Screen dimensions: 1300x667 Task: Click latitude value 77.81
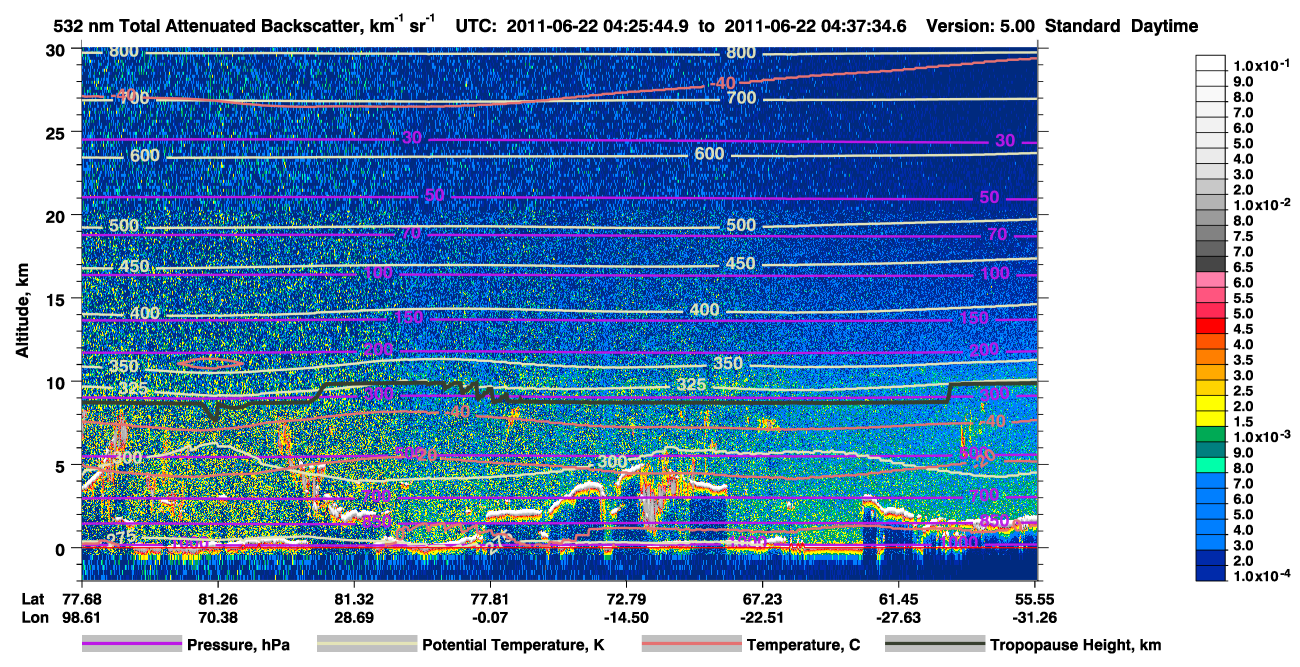(x=490, y=598)
